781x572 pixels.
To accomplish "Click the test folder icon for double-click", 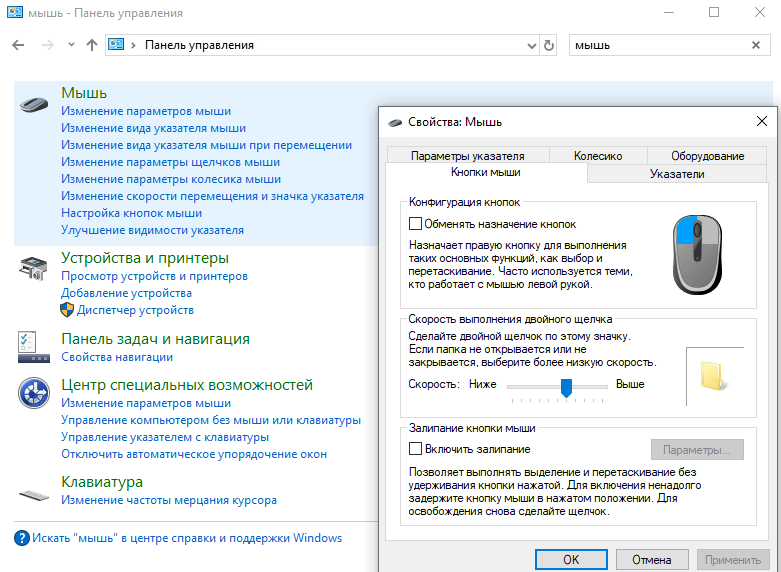I will (x=714, y=376).
